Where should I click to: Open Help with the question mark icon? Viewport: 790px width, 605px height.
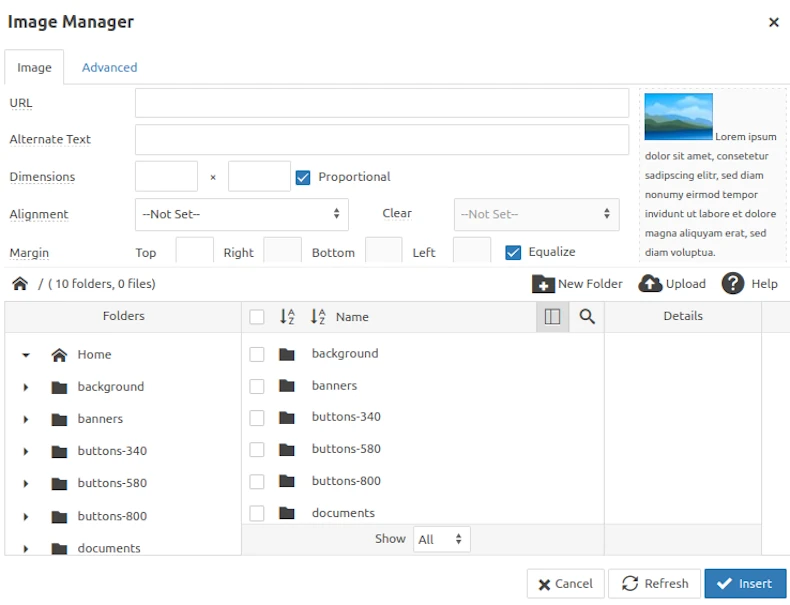(x=733, y=284)
